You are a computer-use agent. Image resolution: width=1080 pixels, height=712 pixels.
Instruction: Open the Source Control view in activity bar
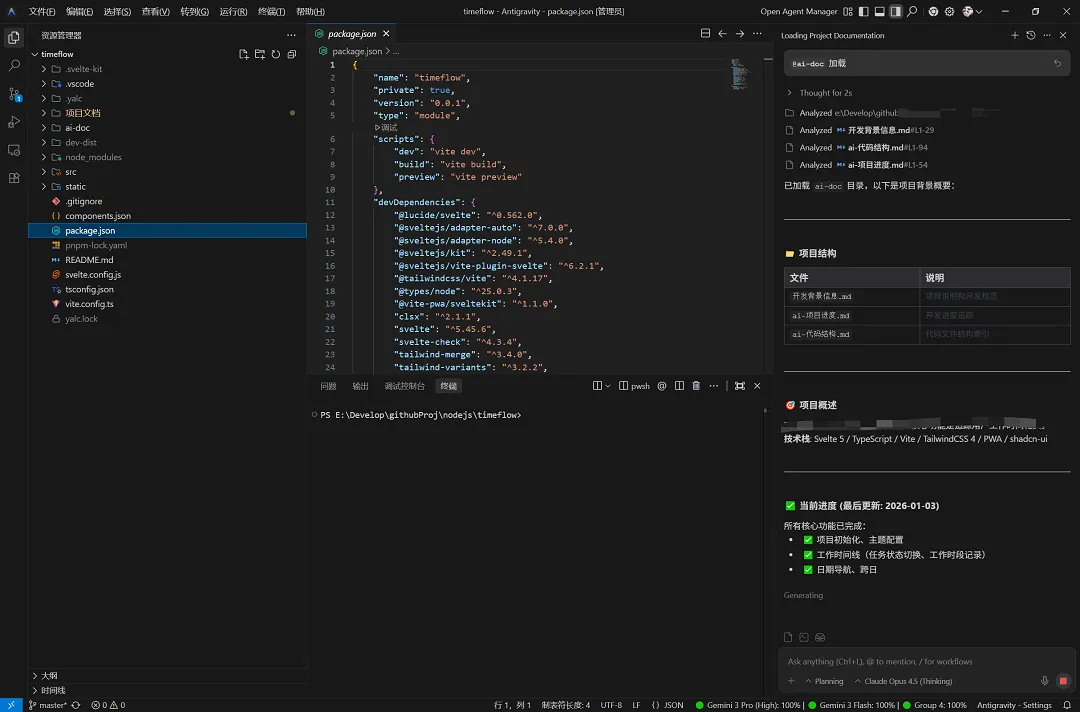tap(14, 94)
